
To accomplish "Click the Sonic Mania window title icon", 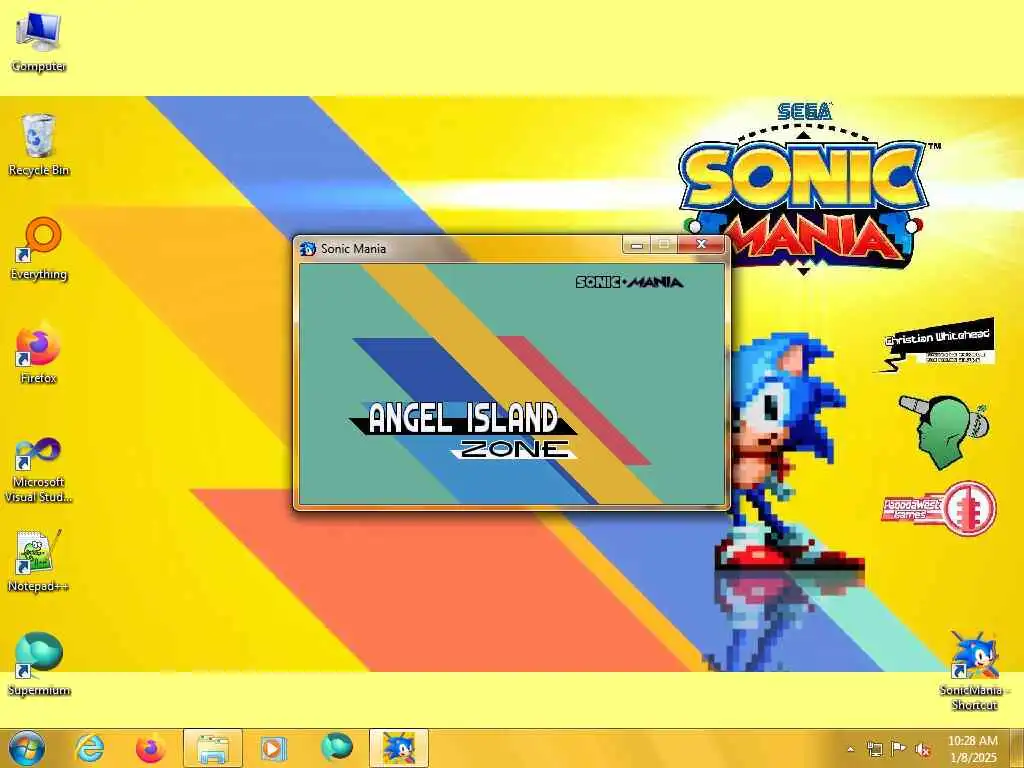I will click(308, 248).
